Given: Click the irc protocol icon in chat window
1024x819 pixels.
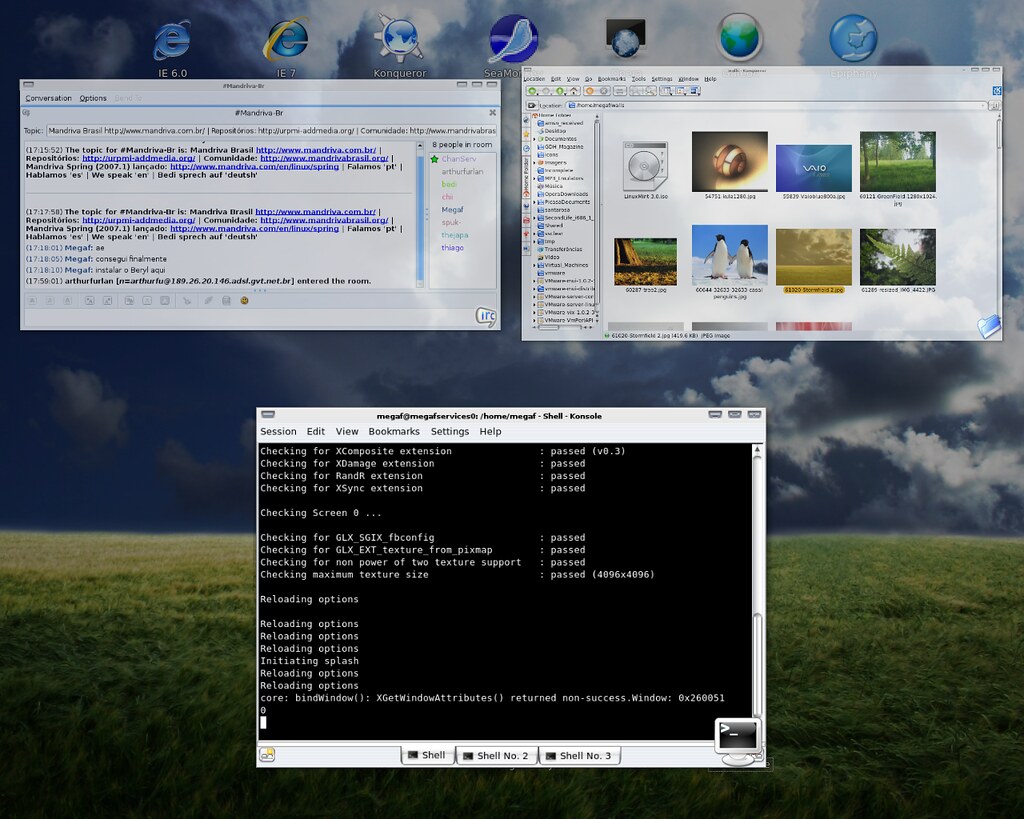Looking at the screenshot, I should (485, 316).
